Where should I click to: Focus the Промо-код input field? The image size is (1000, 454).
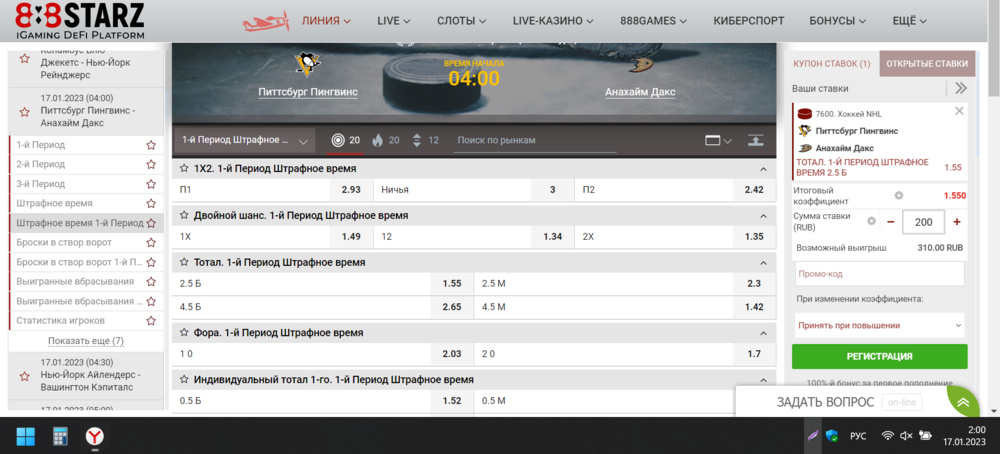pyautogui.click(x=879, y=274)
